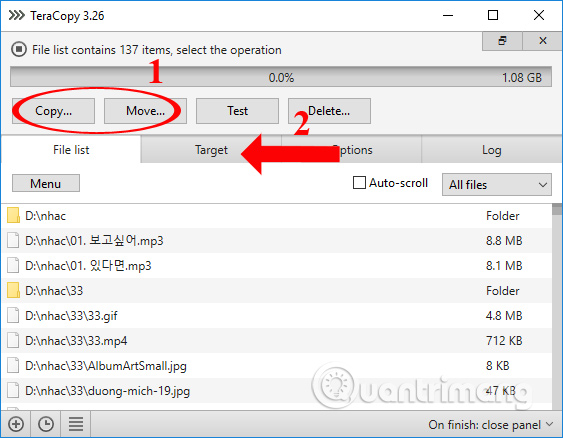This screenshot has height=438, width=563.
Task: Click the panel restore icon below title bar
Action: pos(502,41)
